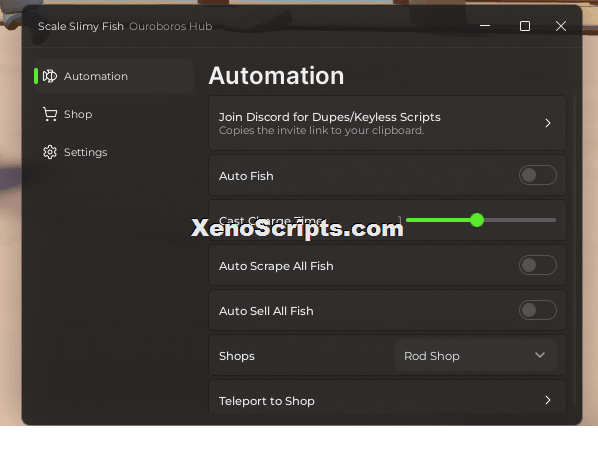Screen dimensions: 598x456
Task: Click the large 'Automation' page heading
Action: point(276,75)
